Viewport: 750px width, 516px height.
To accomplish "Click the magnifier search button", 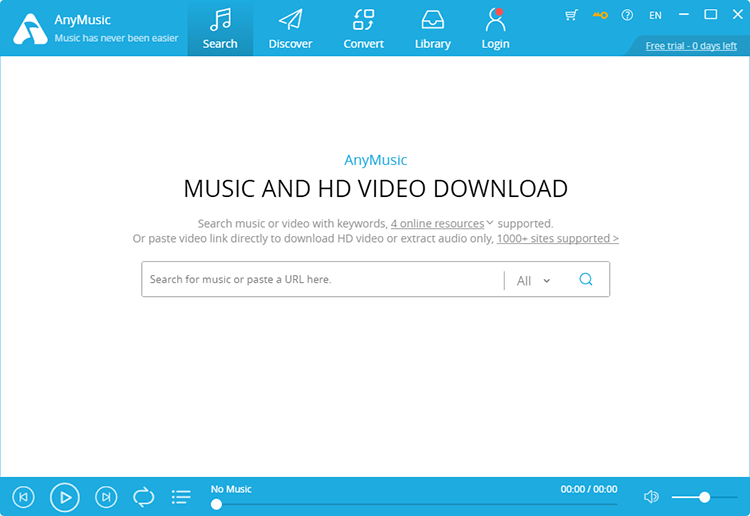I will [x=586, y=279].
